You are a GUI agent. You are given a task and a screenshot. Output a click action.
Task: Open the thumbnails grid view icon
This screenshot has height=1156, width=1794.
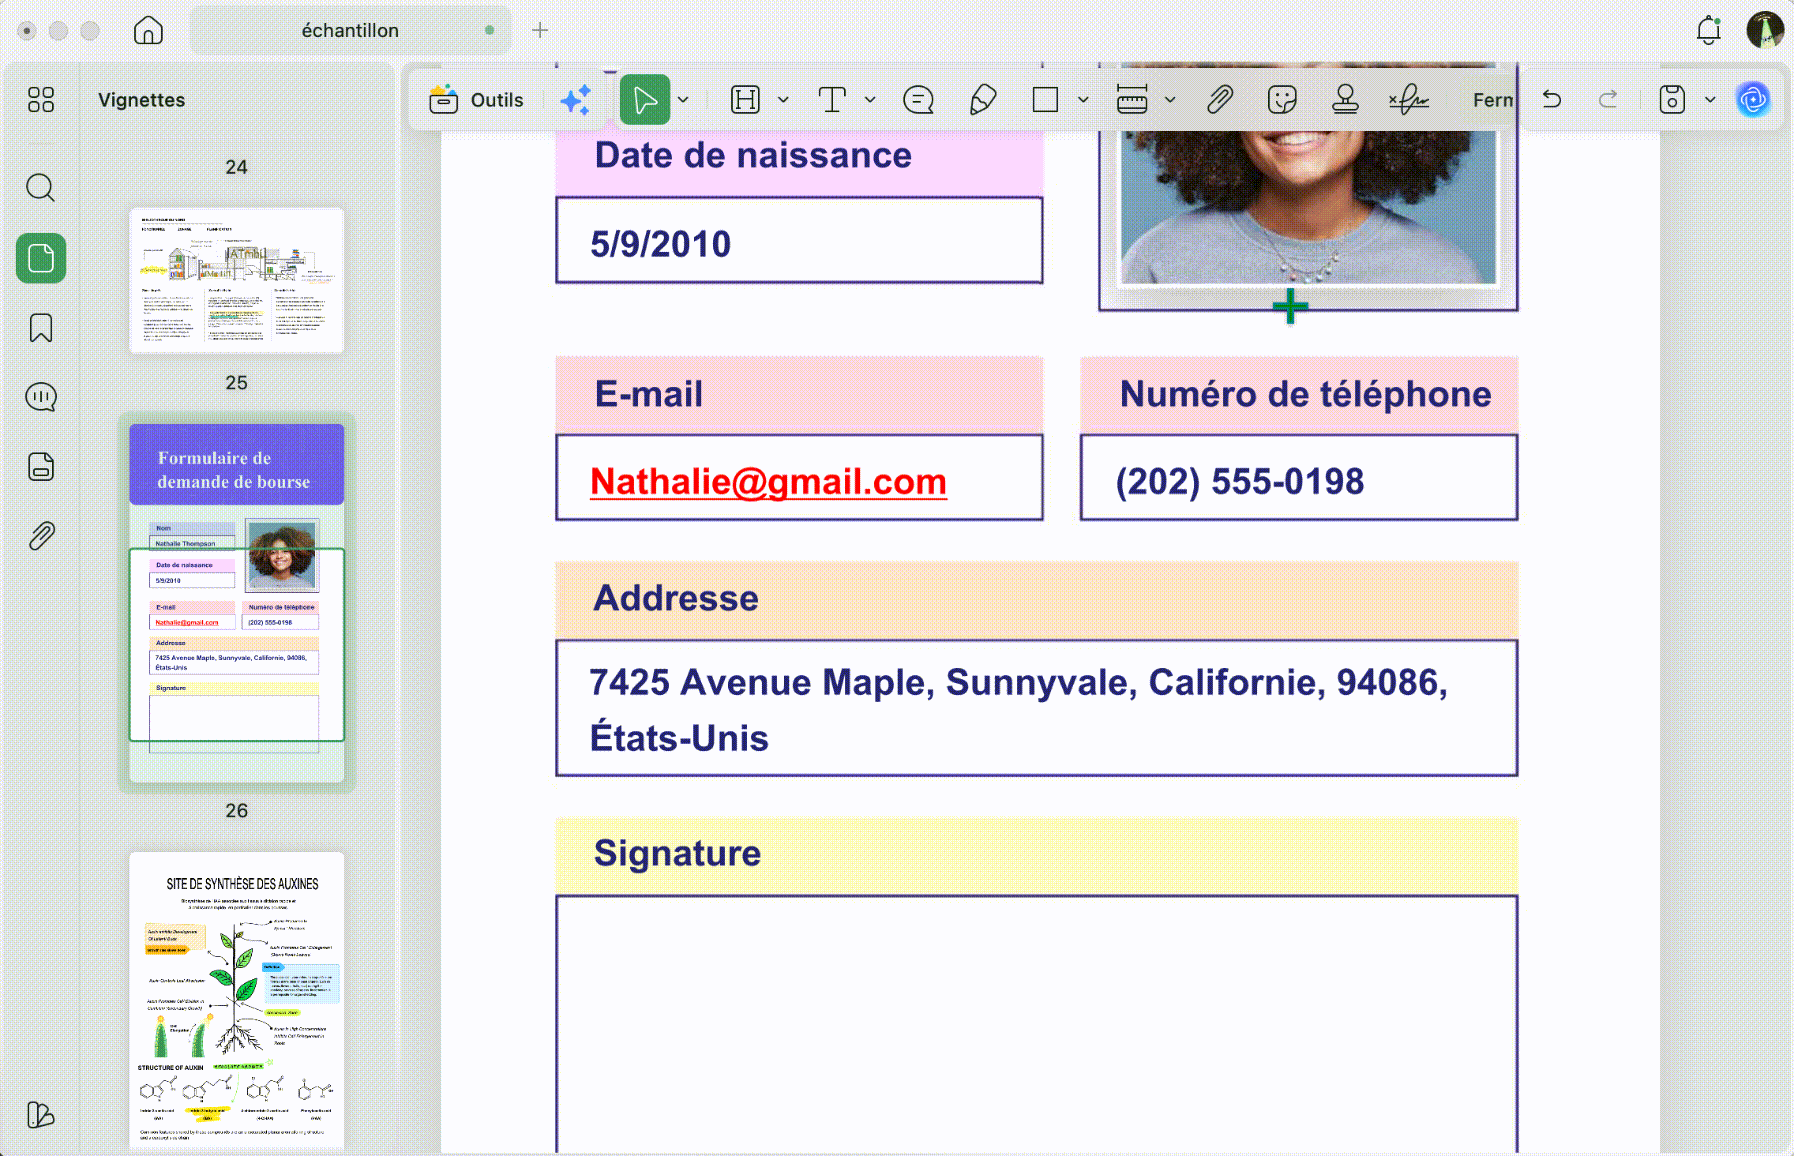point(41,99)
